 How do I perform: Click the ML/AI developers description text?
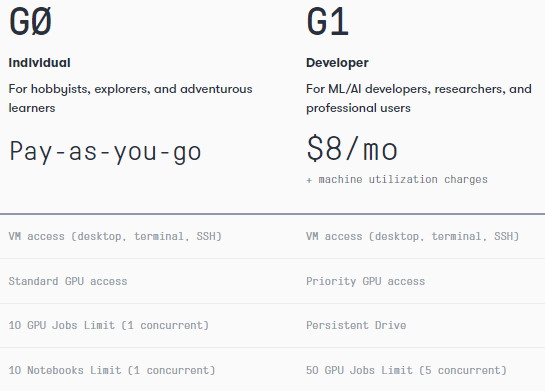(419, 98)
